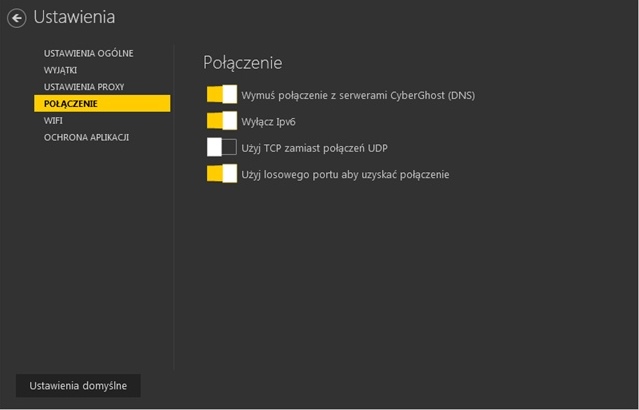Viewport: 639px width, 410px height.
Task: Go to the WYJĄTKI section
Action: coord(60,70)
